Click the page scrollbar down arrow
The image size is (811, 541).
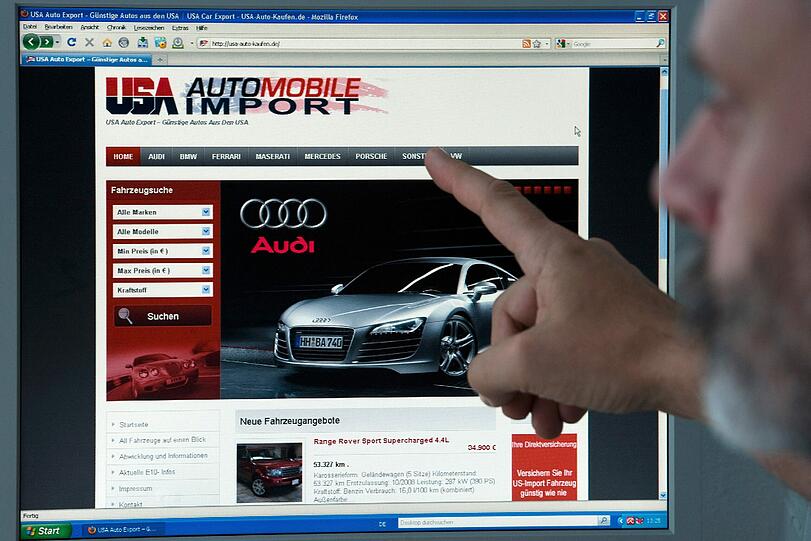(664, 495)
